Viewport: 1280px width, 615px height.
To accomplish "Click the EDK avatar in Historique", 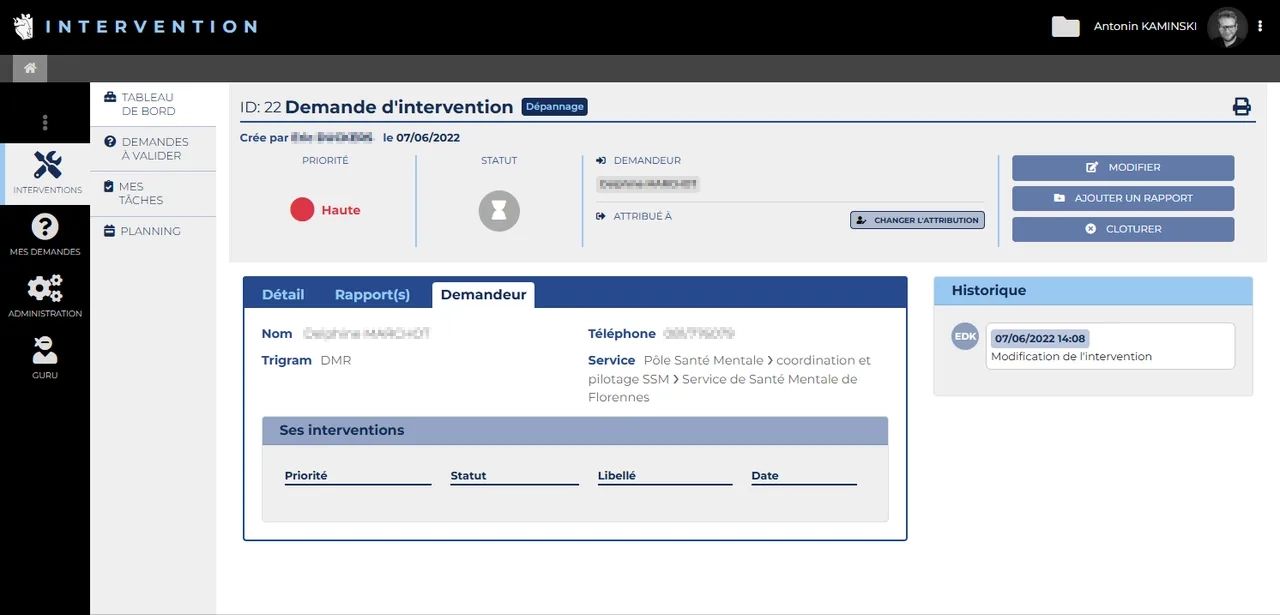I will pyautogui.click(x=965, y=337).
